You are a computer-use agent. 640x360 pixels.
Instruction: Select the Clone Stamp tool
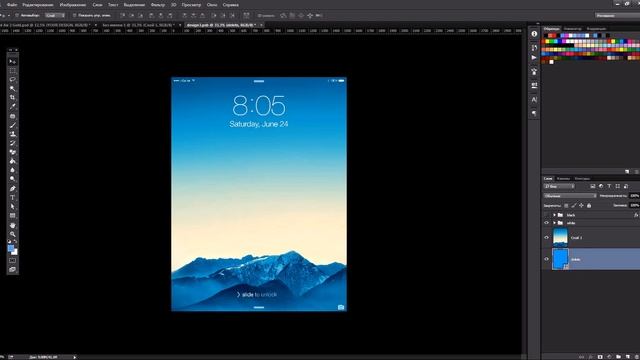pos(13,134)
